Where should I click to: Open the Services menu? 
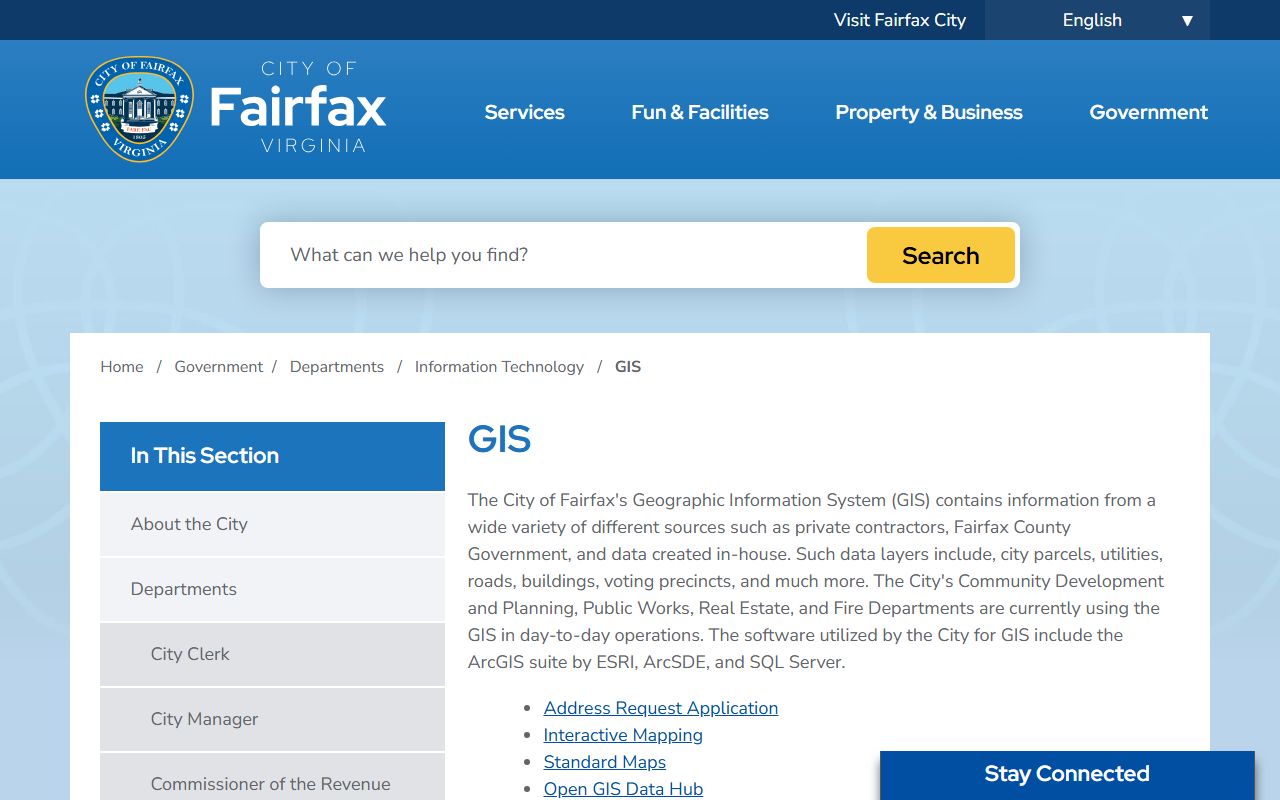524,112
